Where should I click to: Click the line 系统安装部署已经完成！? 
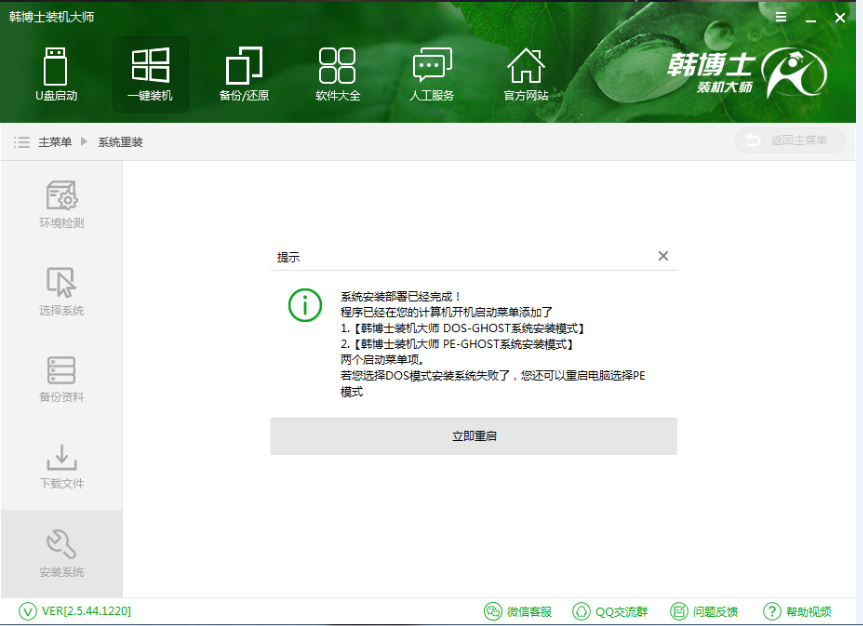point(400,297)
